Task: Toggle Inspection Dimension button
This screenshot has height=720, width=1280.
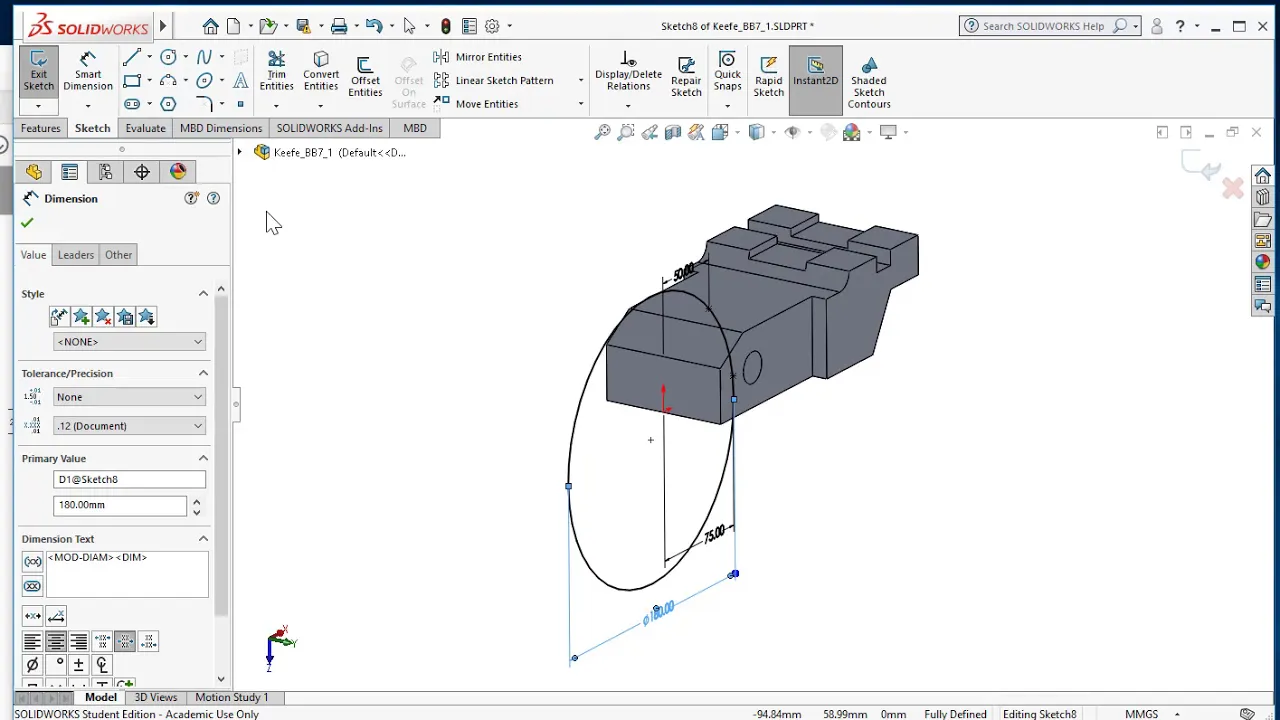Action: point(32,586)
